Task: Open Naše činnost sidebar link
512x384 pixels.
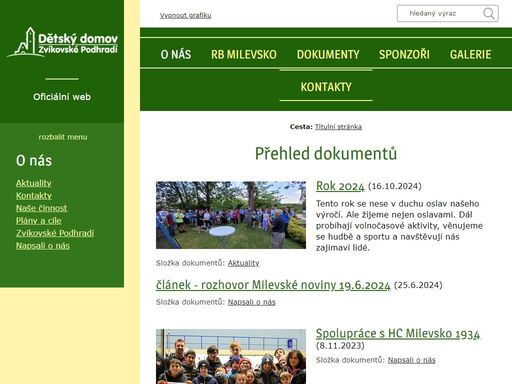Action: coord(41,208)
